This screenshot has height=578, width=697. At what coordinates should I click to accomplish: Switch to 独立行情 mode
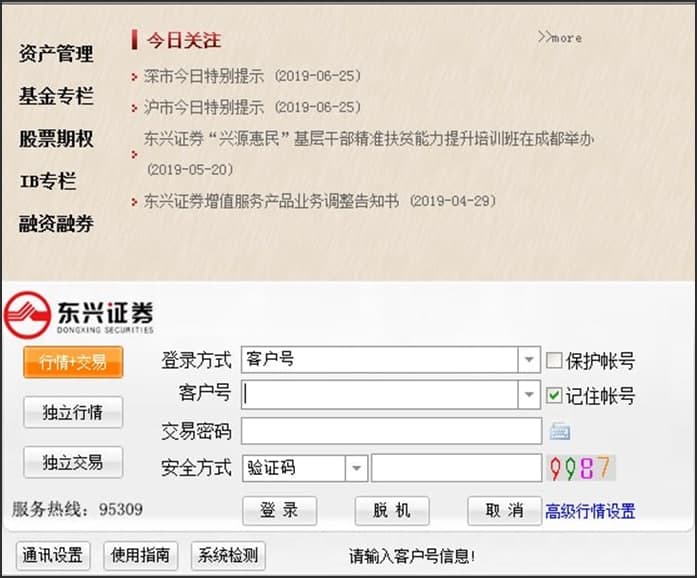[73, 412]
